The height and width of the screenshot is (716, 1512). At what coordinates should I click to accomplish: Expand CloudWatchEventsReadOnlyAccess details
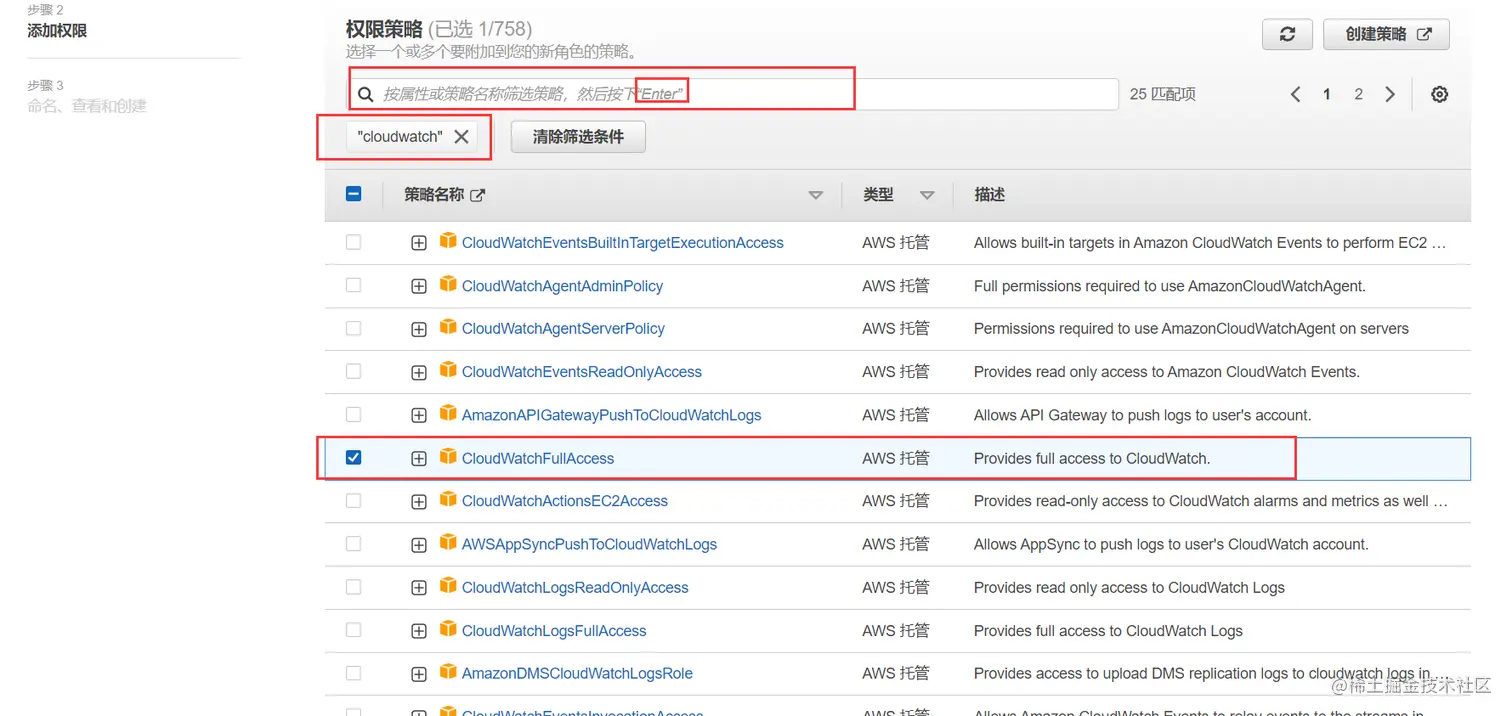pos(419,372)
